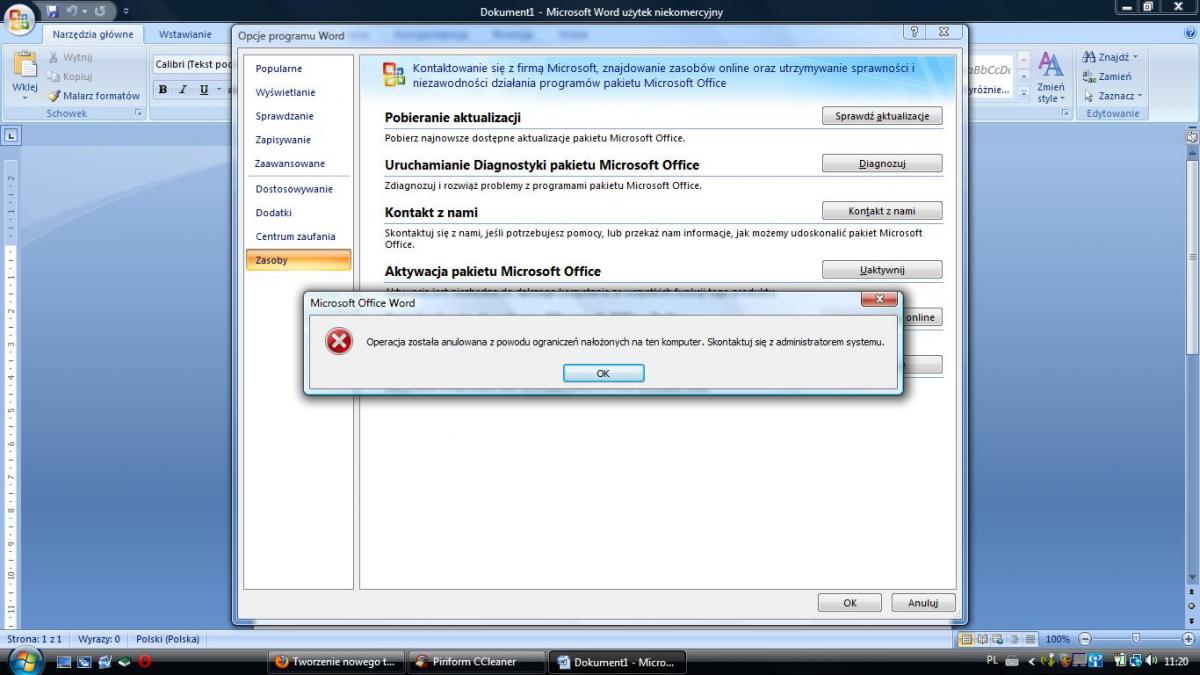1200x675 pixels.
Task: Select Popularne in the options sidebar
Action: click(298, 69)
